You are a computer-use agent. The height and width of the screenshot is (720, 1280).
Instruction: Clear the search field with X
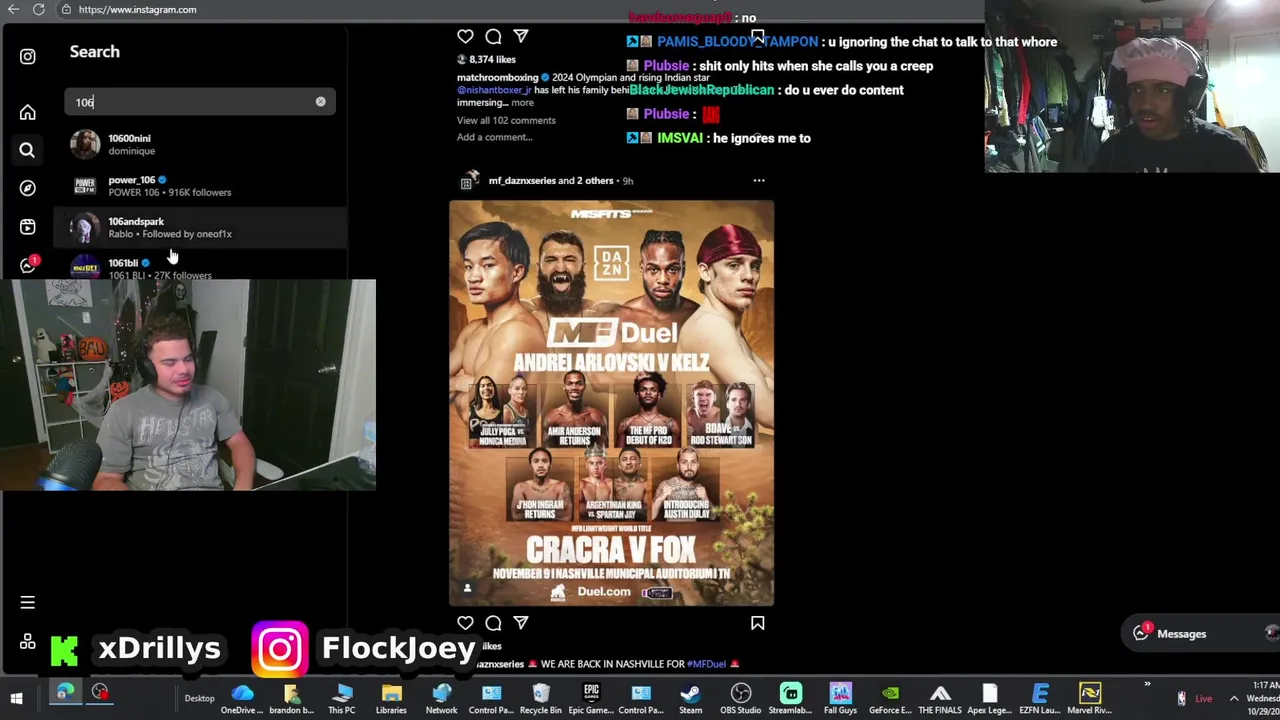click(320, 102)
